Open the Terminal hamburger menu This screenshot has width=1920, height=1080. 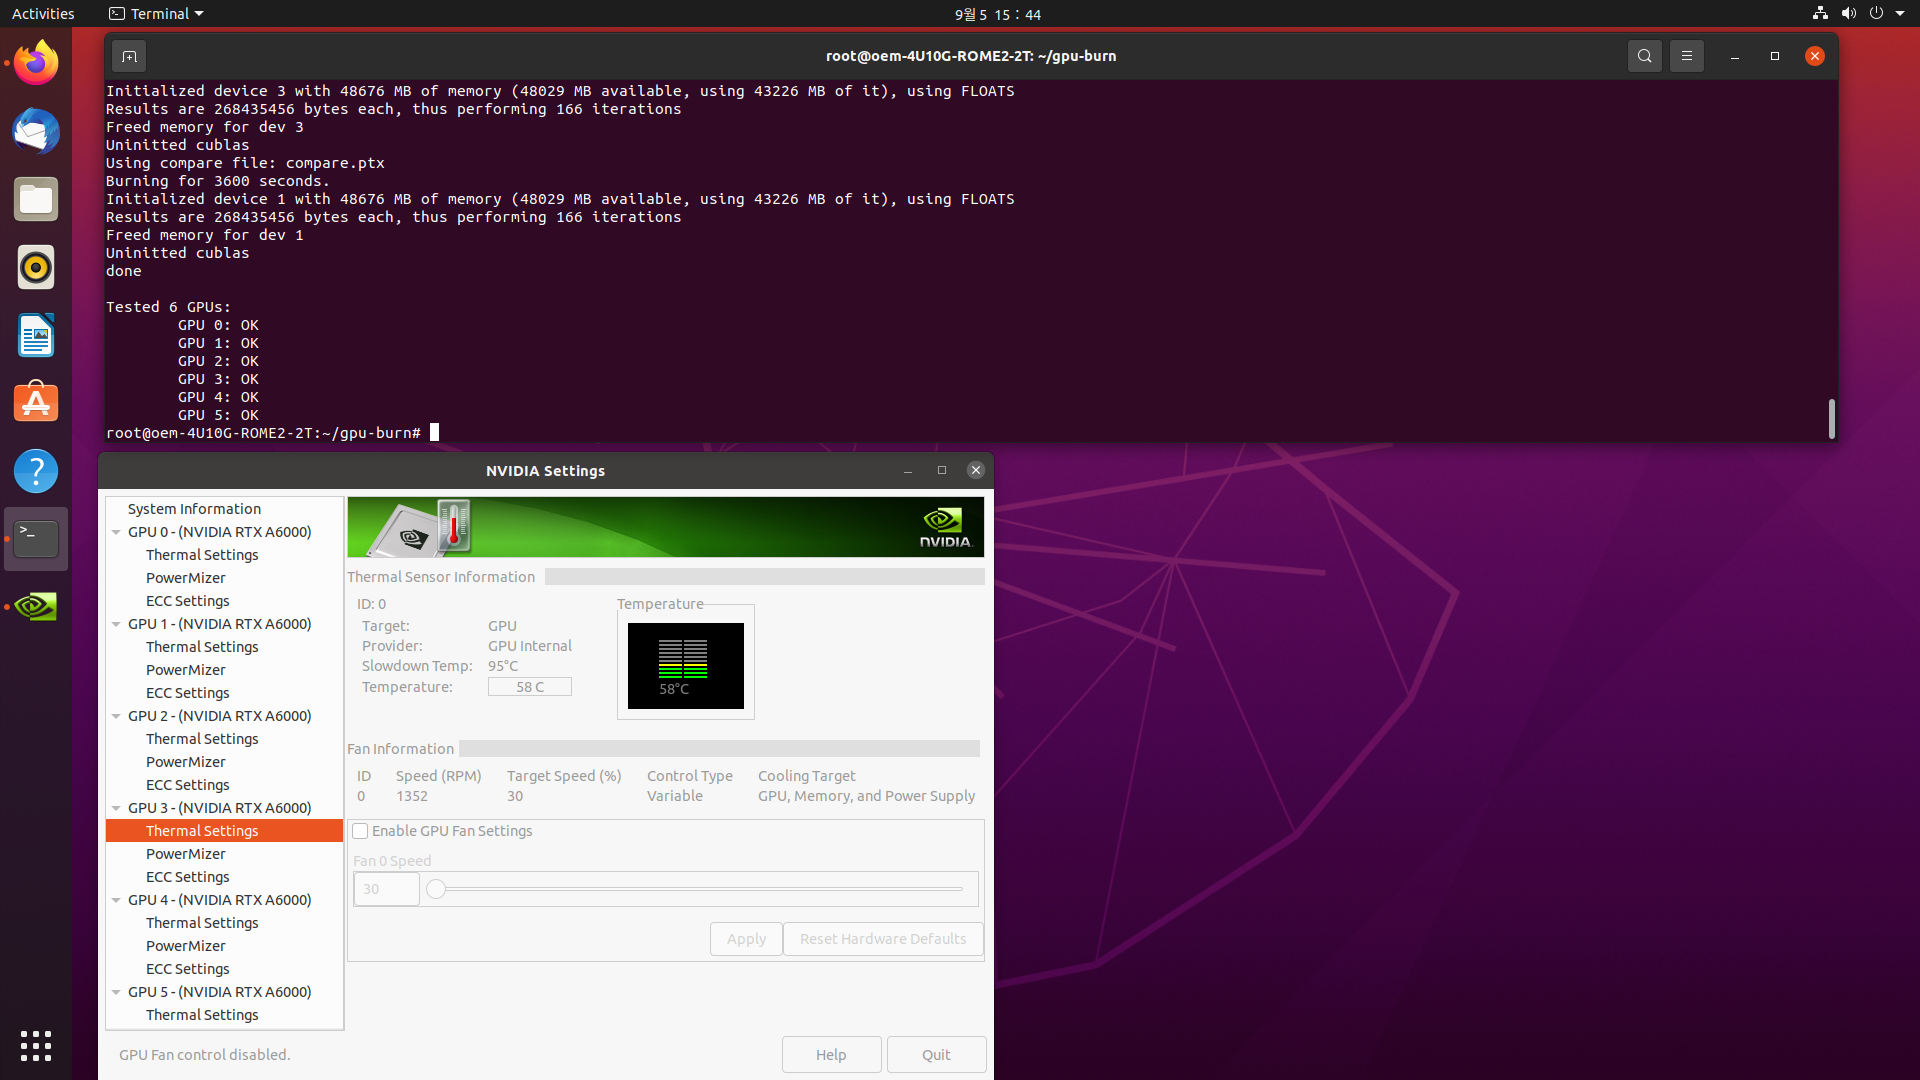(1686, 56)
